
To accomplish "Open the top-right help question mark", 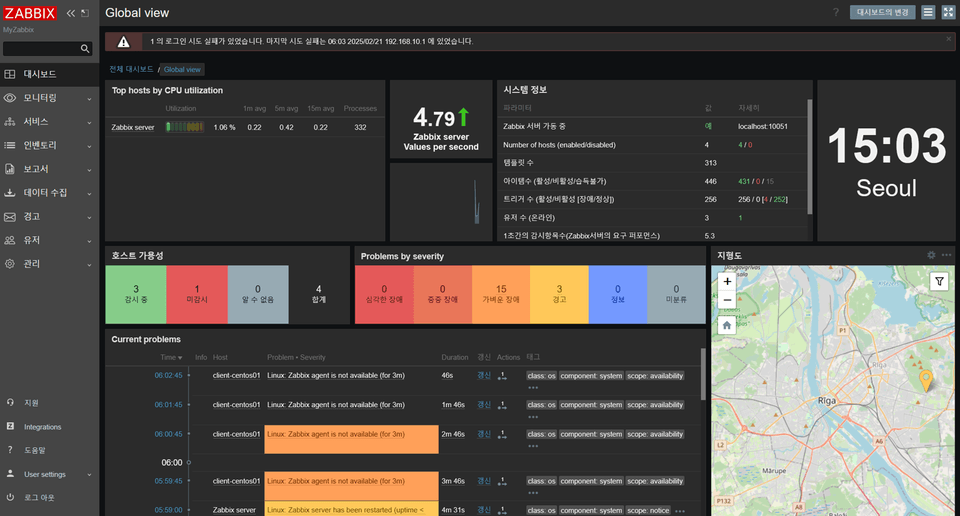I will pos(836,12).
